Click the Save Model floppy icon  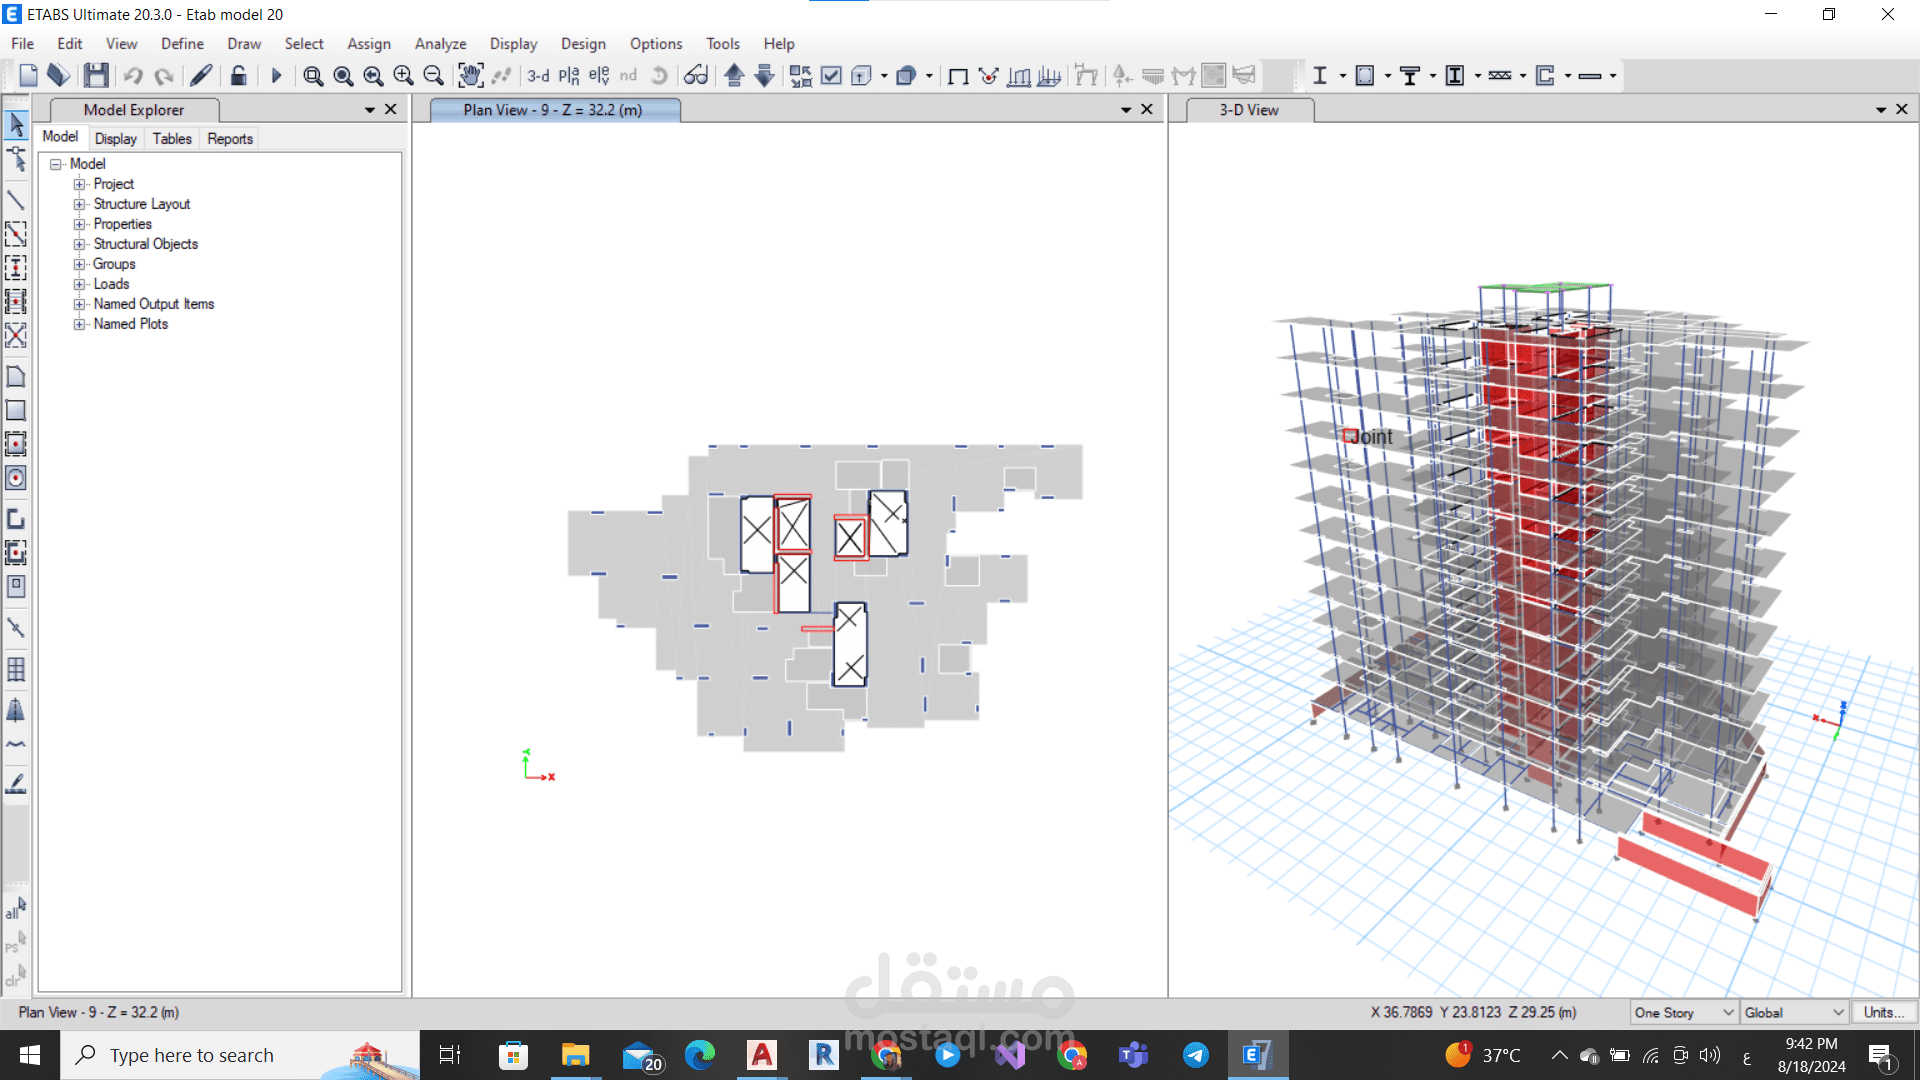(x=96, y=76)
